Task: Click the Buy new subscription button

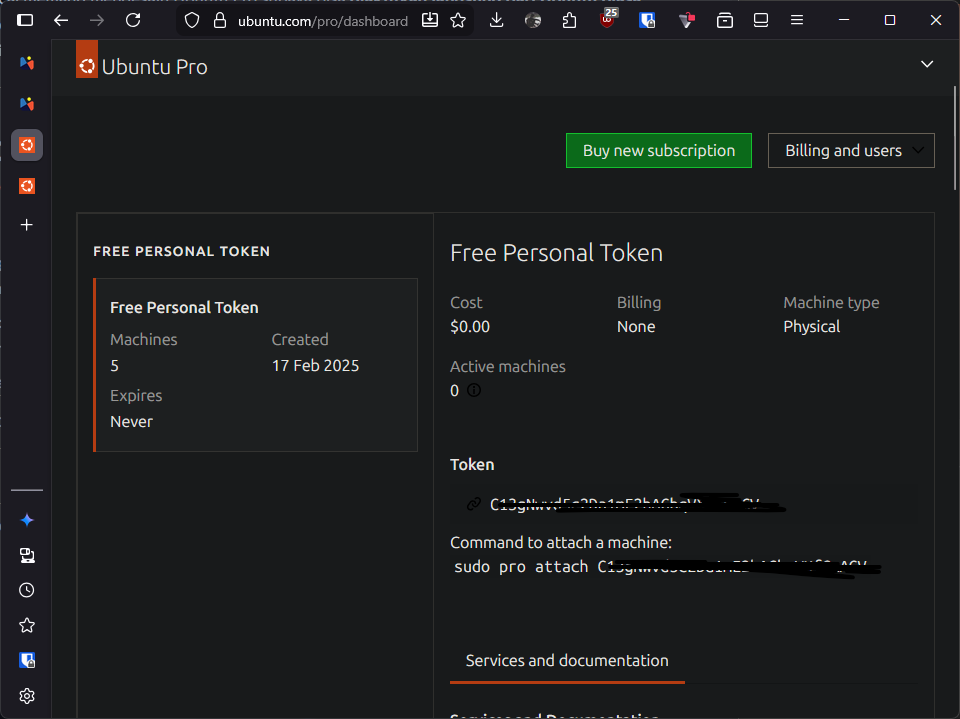Action: click(x=658, y=151)
